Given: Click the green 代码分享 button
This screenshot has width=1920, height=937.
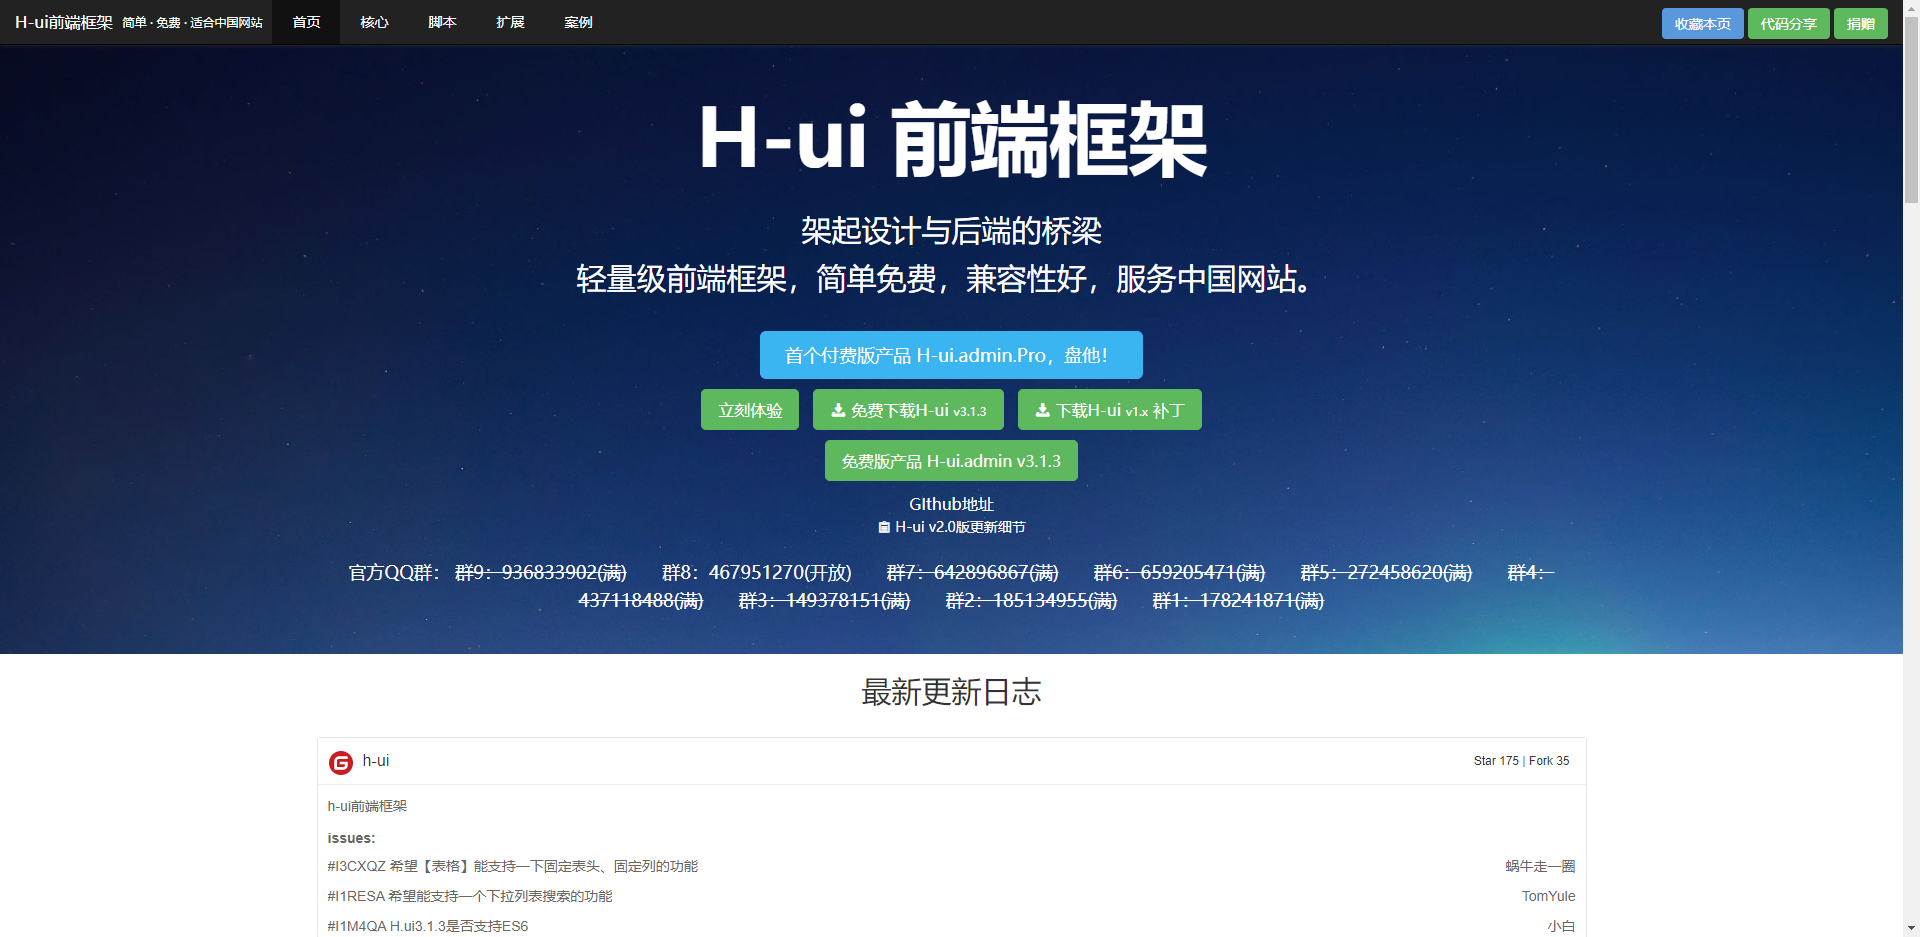Looking at the screenshot, I should [x=1788, y=24].
